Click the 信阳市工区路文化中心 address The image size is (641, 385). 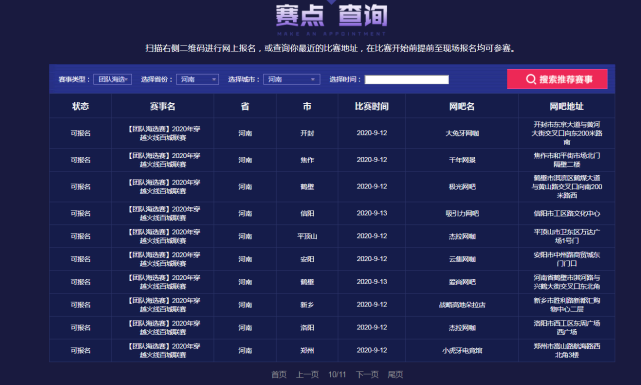pos(567,213)
